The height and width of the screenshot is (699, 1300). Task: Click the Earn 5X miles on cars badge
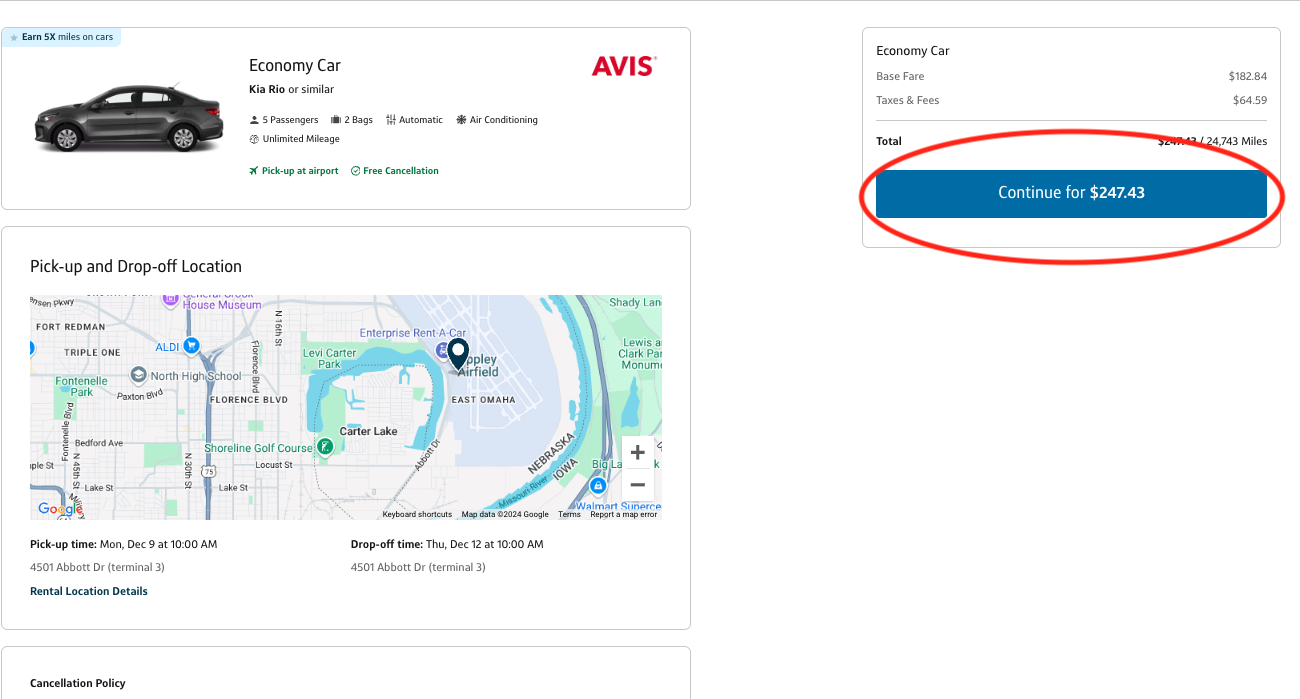[61, 37]
